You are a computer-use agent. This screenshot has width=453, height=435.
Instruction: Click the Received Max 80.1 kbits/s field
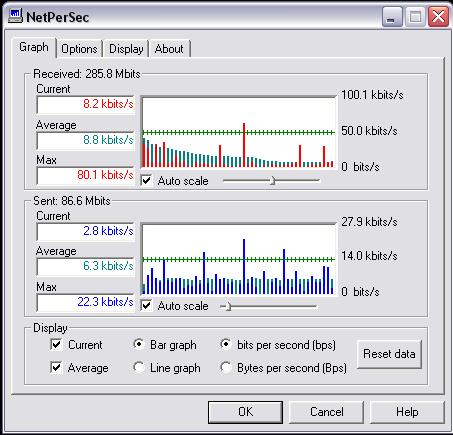(85, 175)
